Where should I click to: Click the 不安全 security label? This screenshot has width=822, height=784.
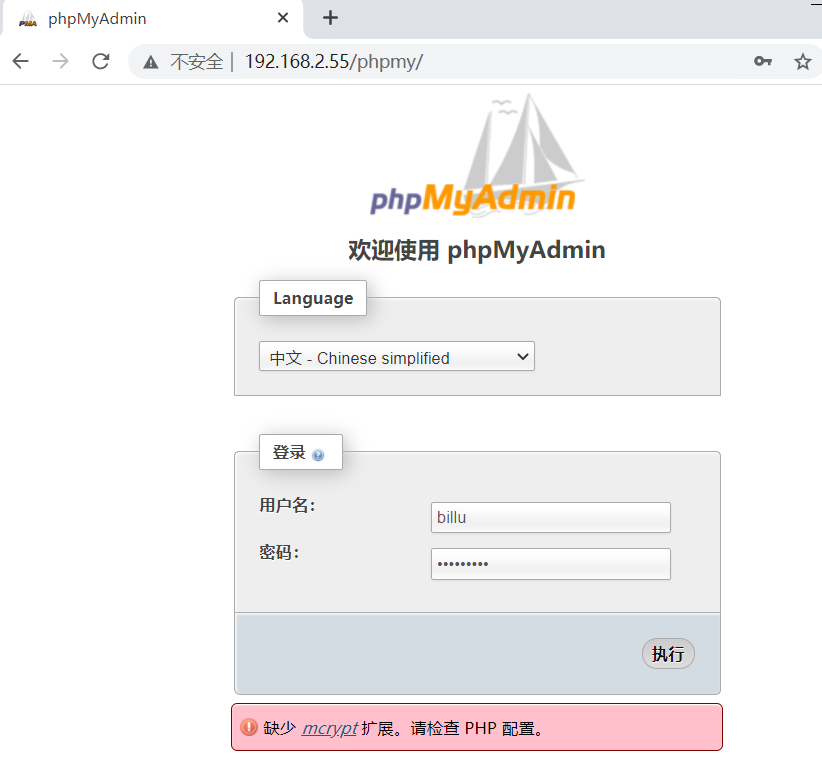197,62
